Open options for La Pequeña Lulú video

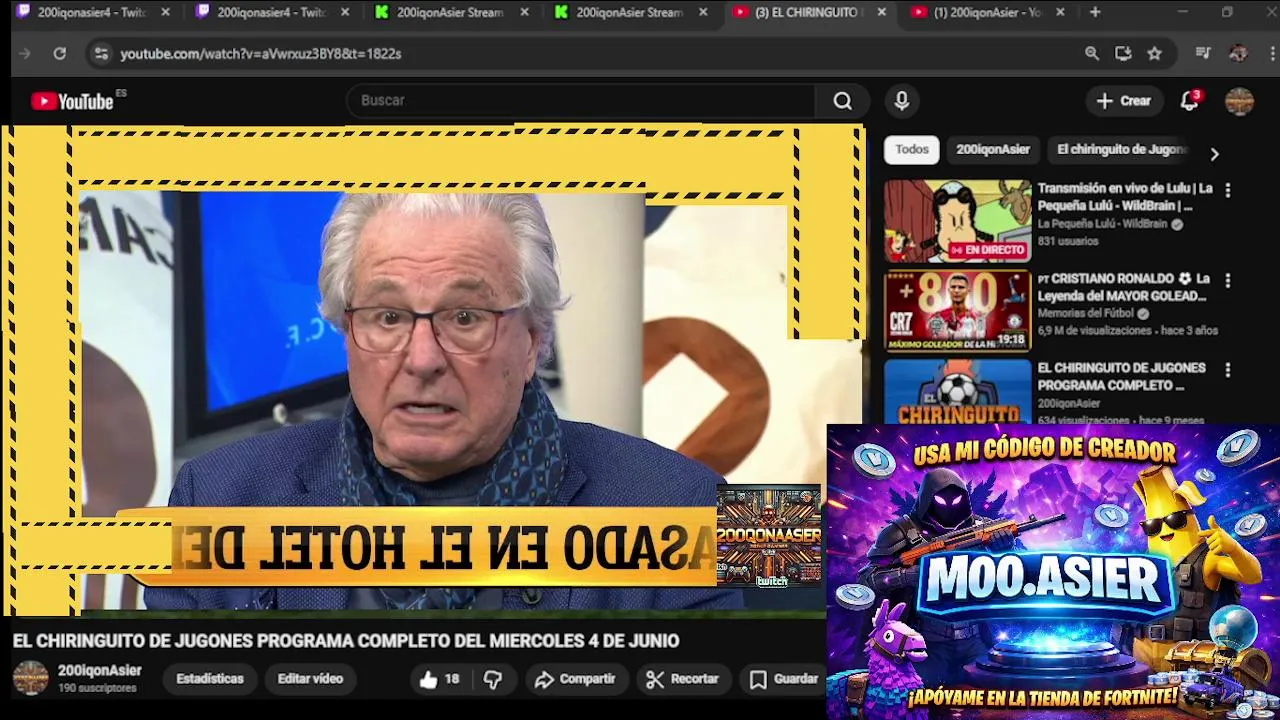pos(1228,190)
